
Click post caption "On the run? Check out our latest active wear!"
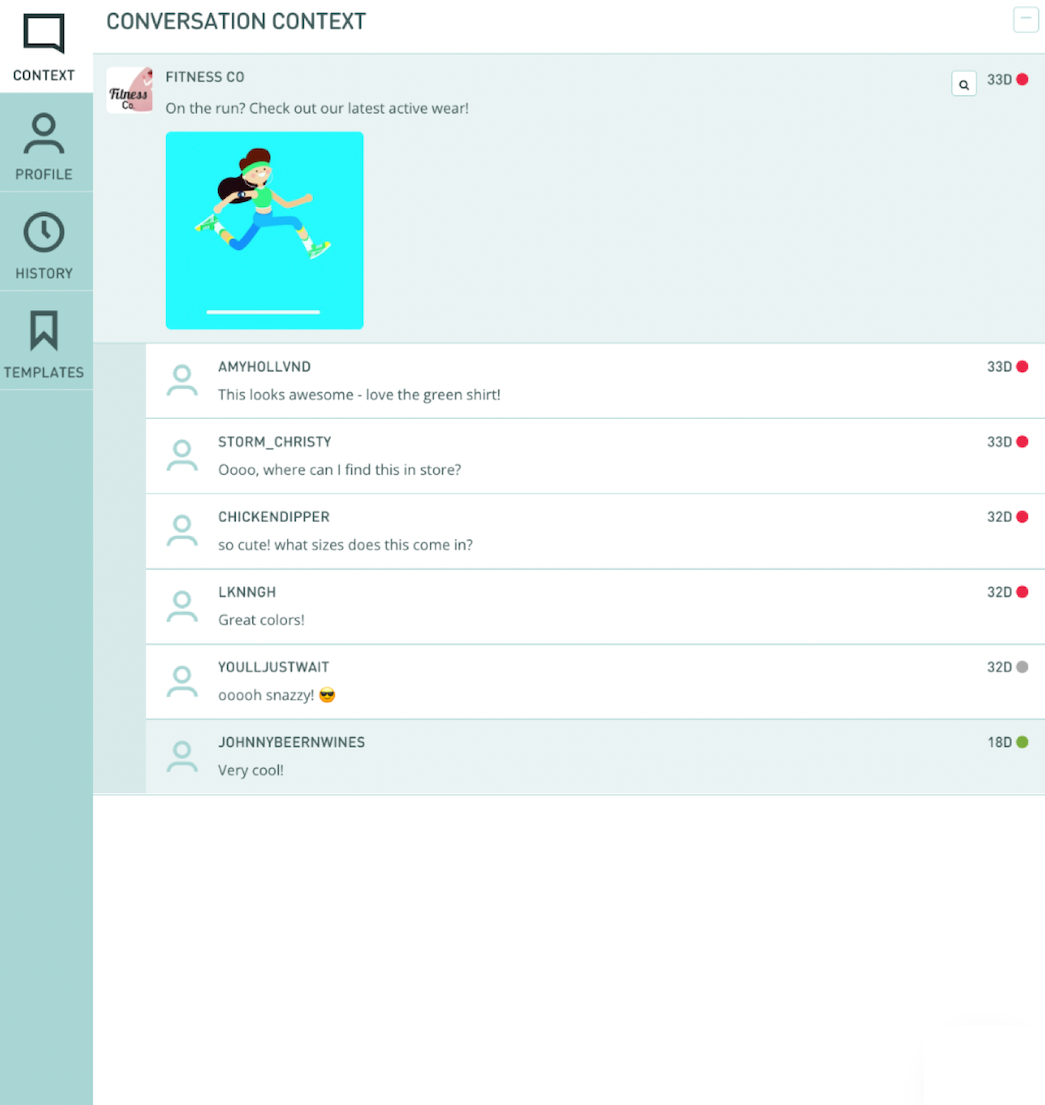(316, 109)
